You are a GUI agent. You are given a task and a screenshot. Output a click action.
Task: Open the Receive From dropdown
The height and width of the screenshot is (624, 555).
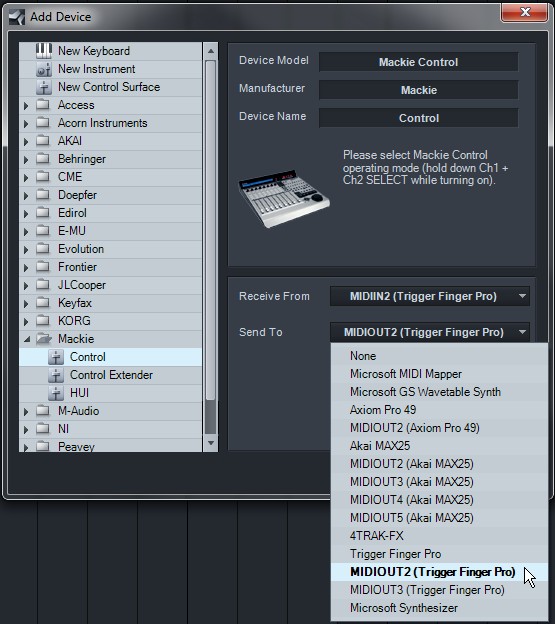430,296
